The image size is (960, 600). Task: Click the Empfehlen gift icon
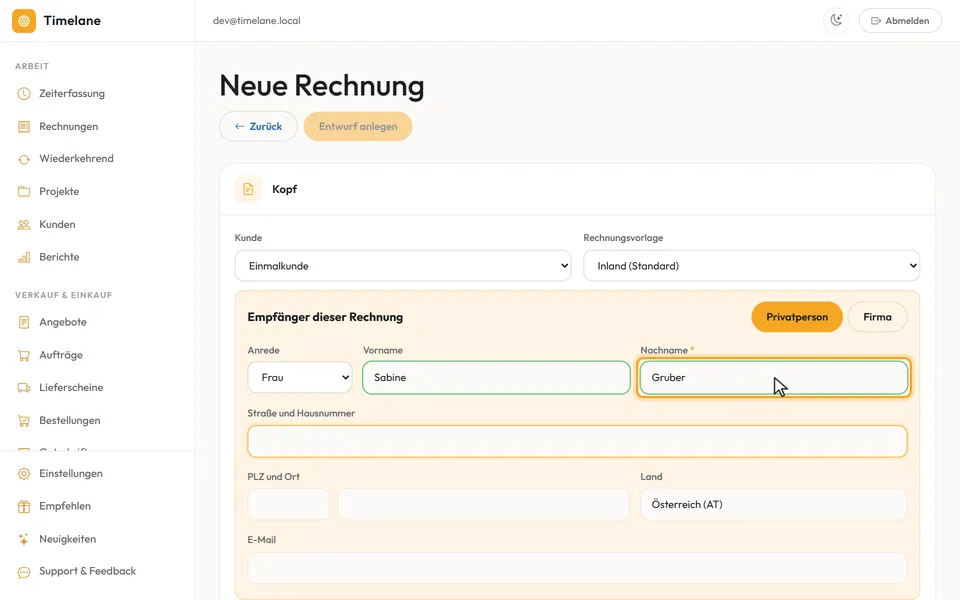pyautogui.click(x=24, y=506)
